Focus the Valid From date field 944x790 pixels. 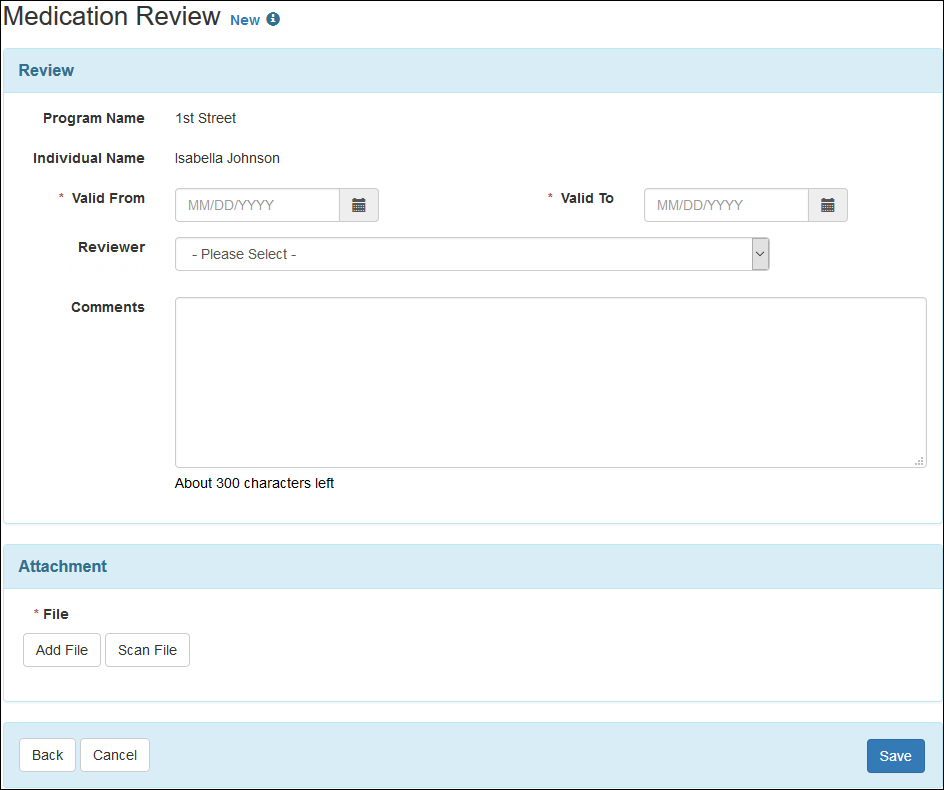pyautogui.click(x=258, y=205)
